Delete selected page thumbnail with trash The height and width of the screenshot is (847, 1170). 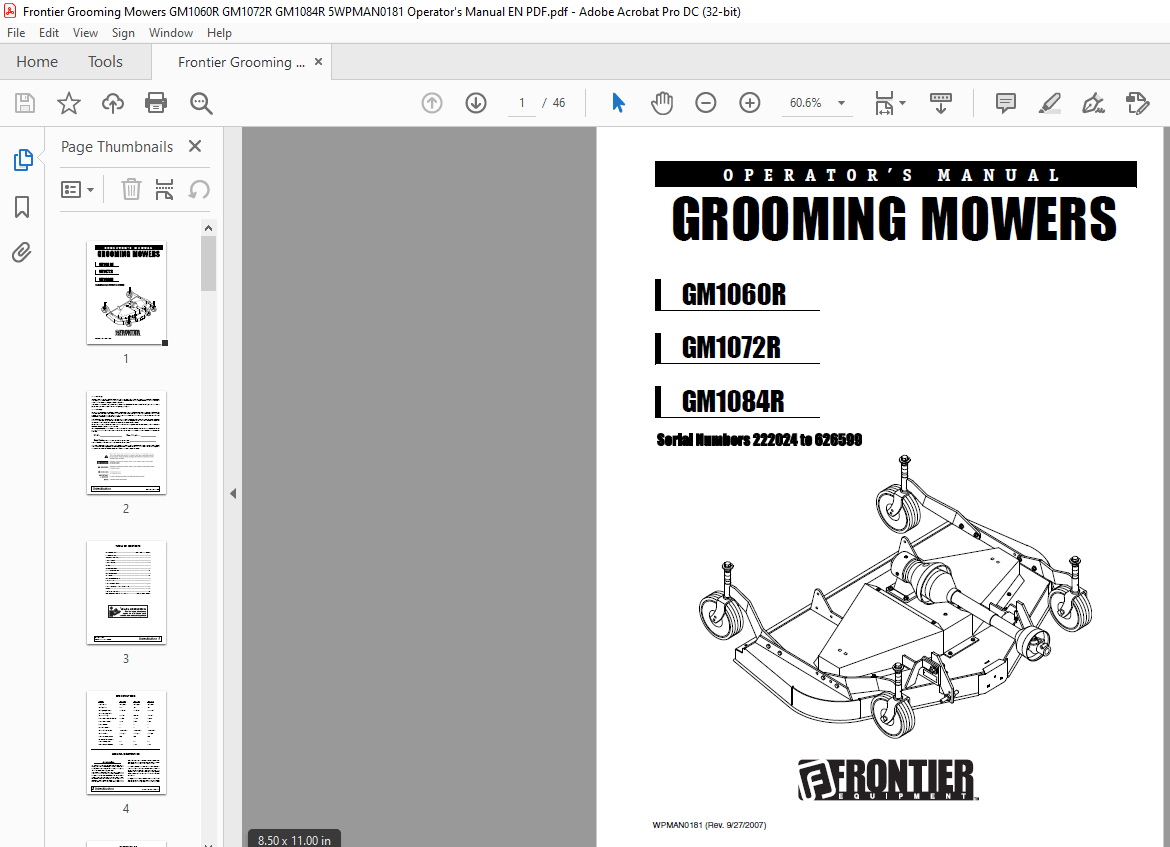click(131, 190)
